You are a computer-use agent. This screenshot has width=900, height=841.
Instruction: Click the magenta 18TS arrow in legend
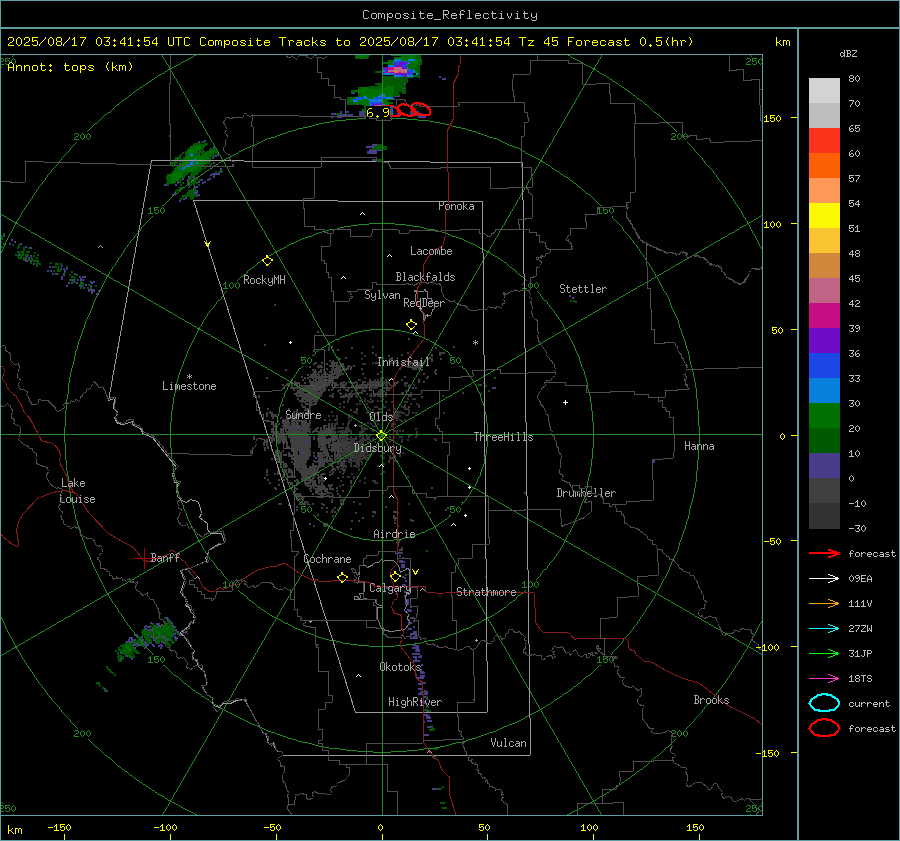(x=824, y=679)
